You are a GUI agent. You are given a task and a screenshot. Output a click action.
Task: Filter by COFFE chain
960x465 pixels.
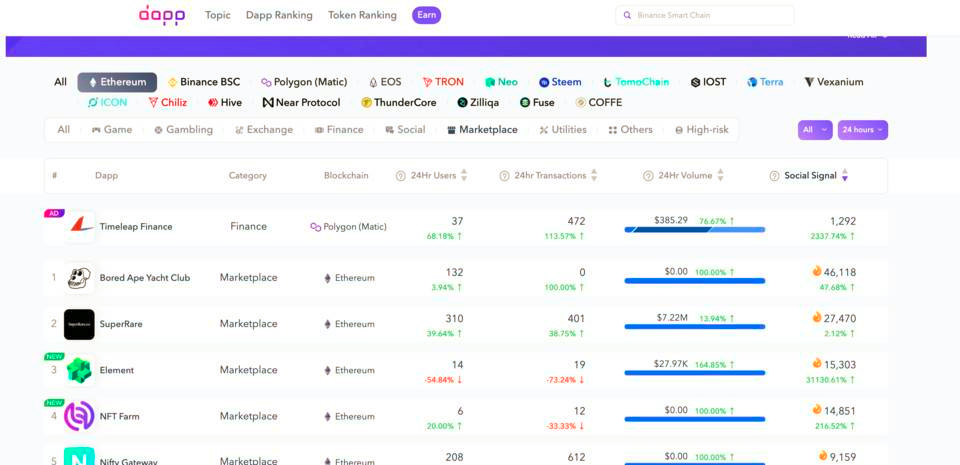pos(599,103)
